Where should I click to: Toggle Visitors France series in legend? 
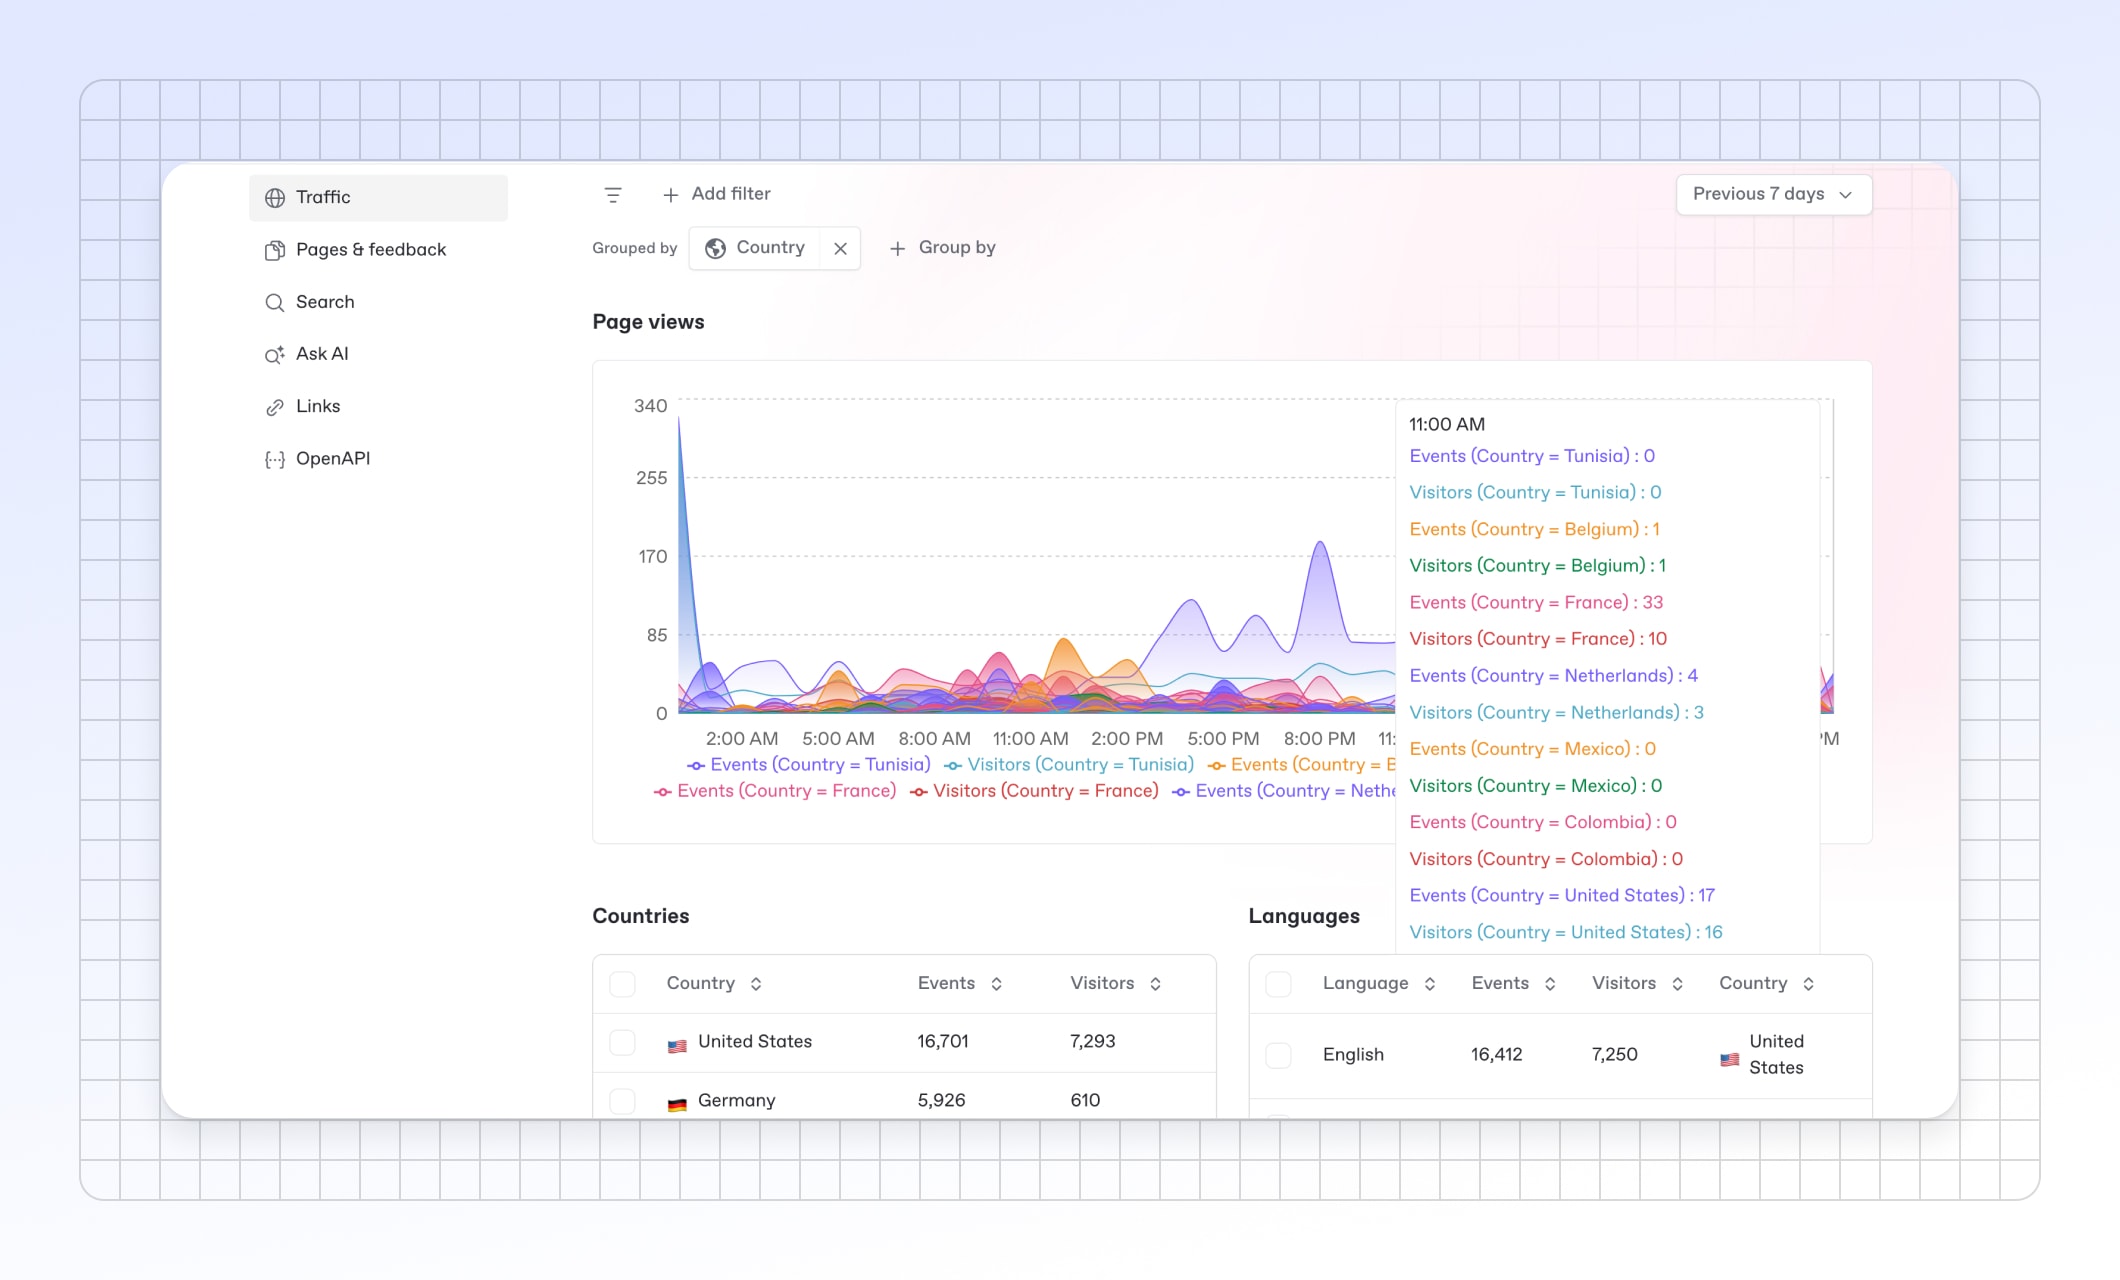click(x=1034, y=791)
